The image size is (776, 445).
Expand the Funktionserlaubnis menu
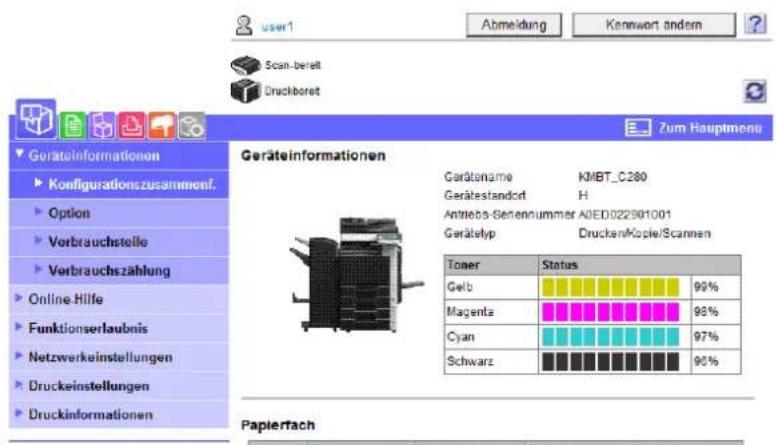[x=119, y=328]
